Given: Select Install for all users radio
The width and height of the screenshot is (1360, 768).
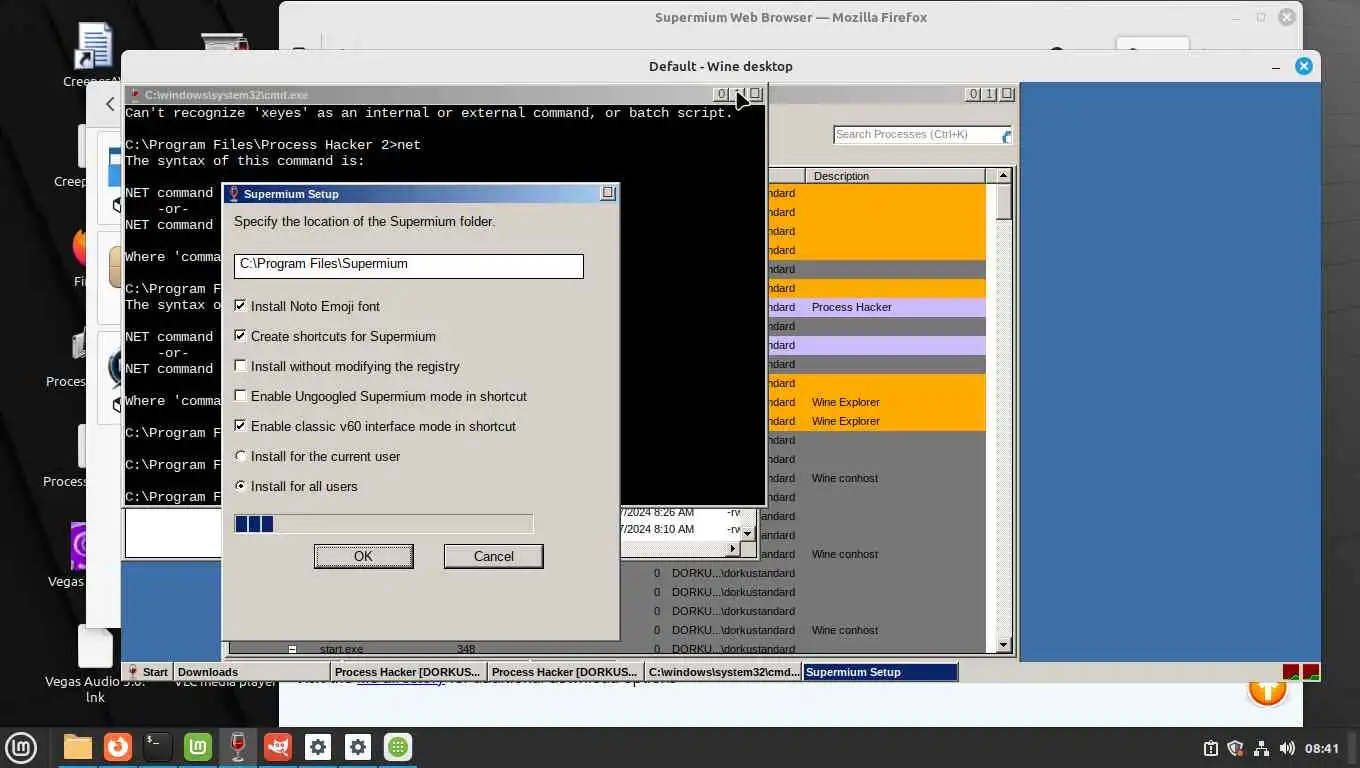Looking at the screenshot, I should 240,486.
